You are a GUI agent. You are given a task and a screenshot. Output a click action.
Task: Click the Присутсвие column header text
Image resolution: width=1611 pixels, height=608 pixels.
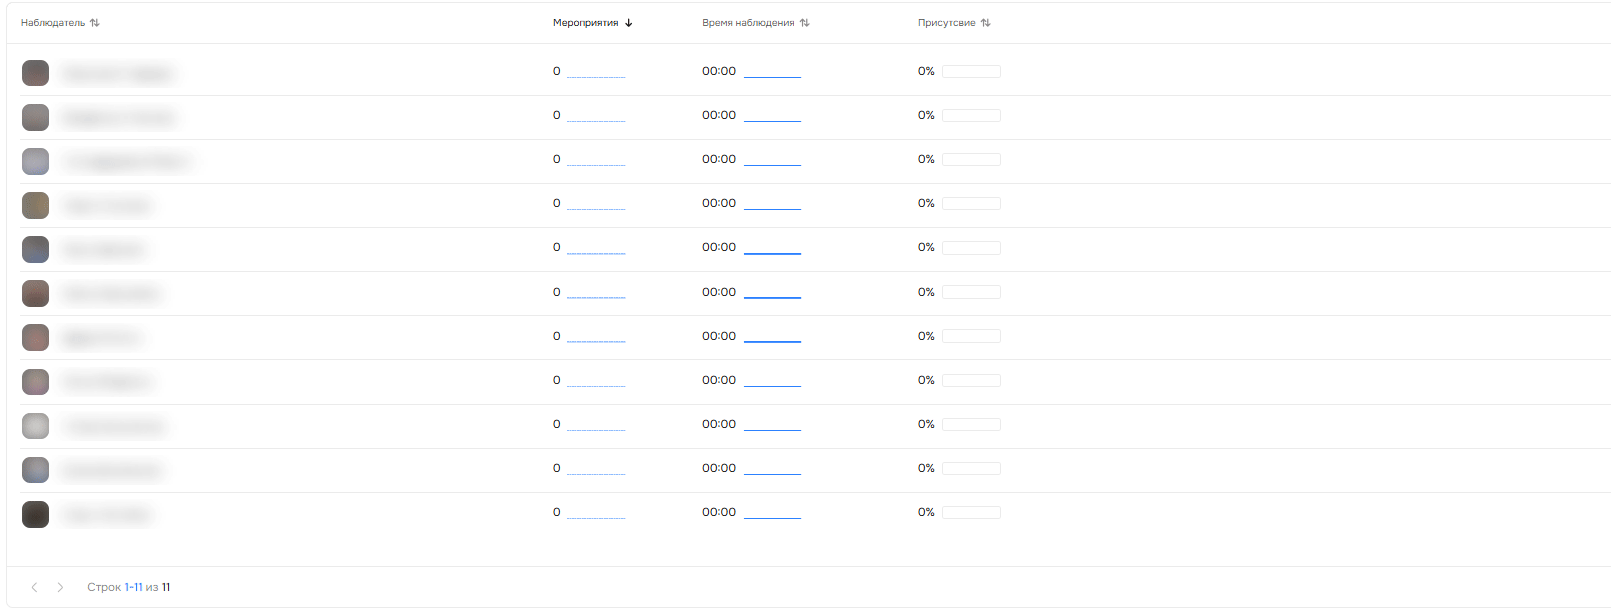946,23
